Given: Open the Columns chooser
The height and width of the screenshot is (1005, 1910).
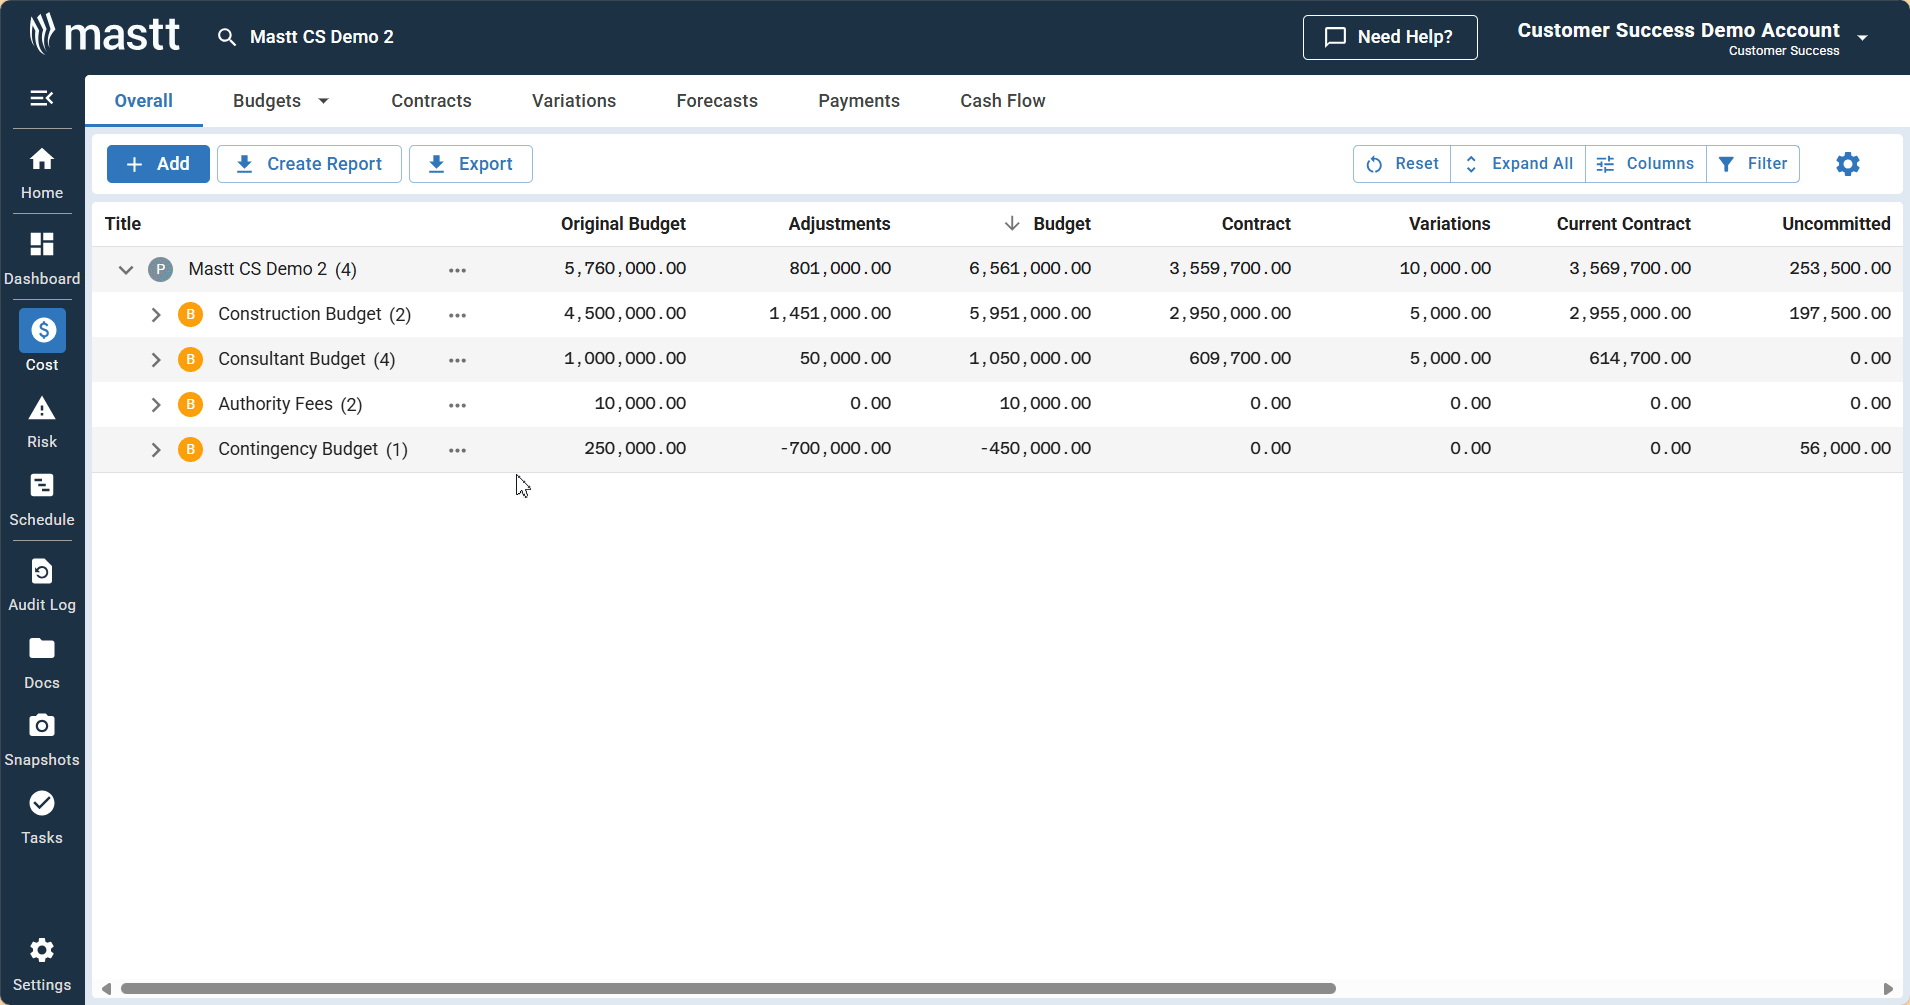Looking at the screenshot, I should pos(1646,164).
